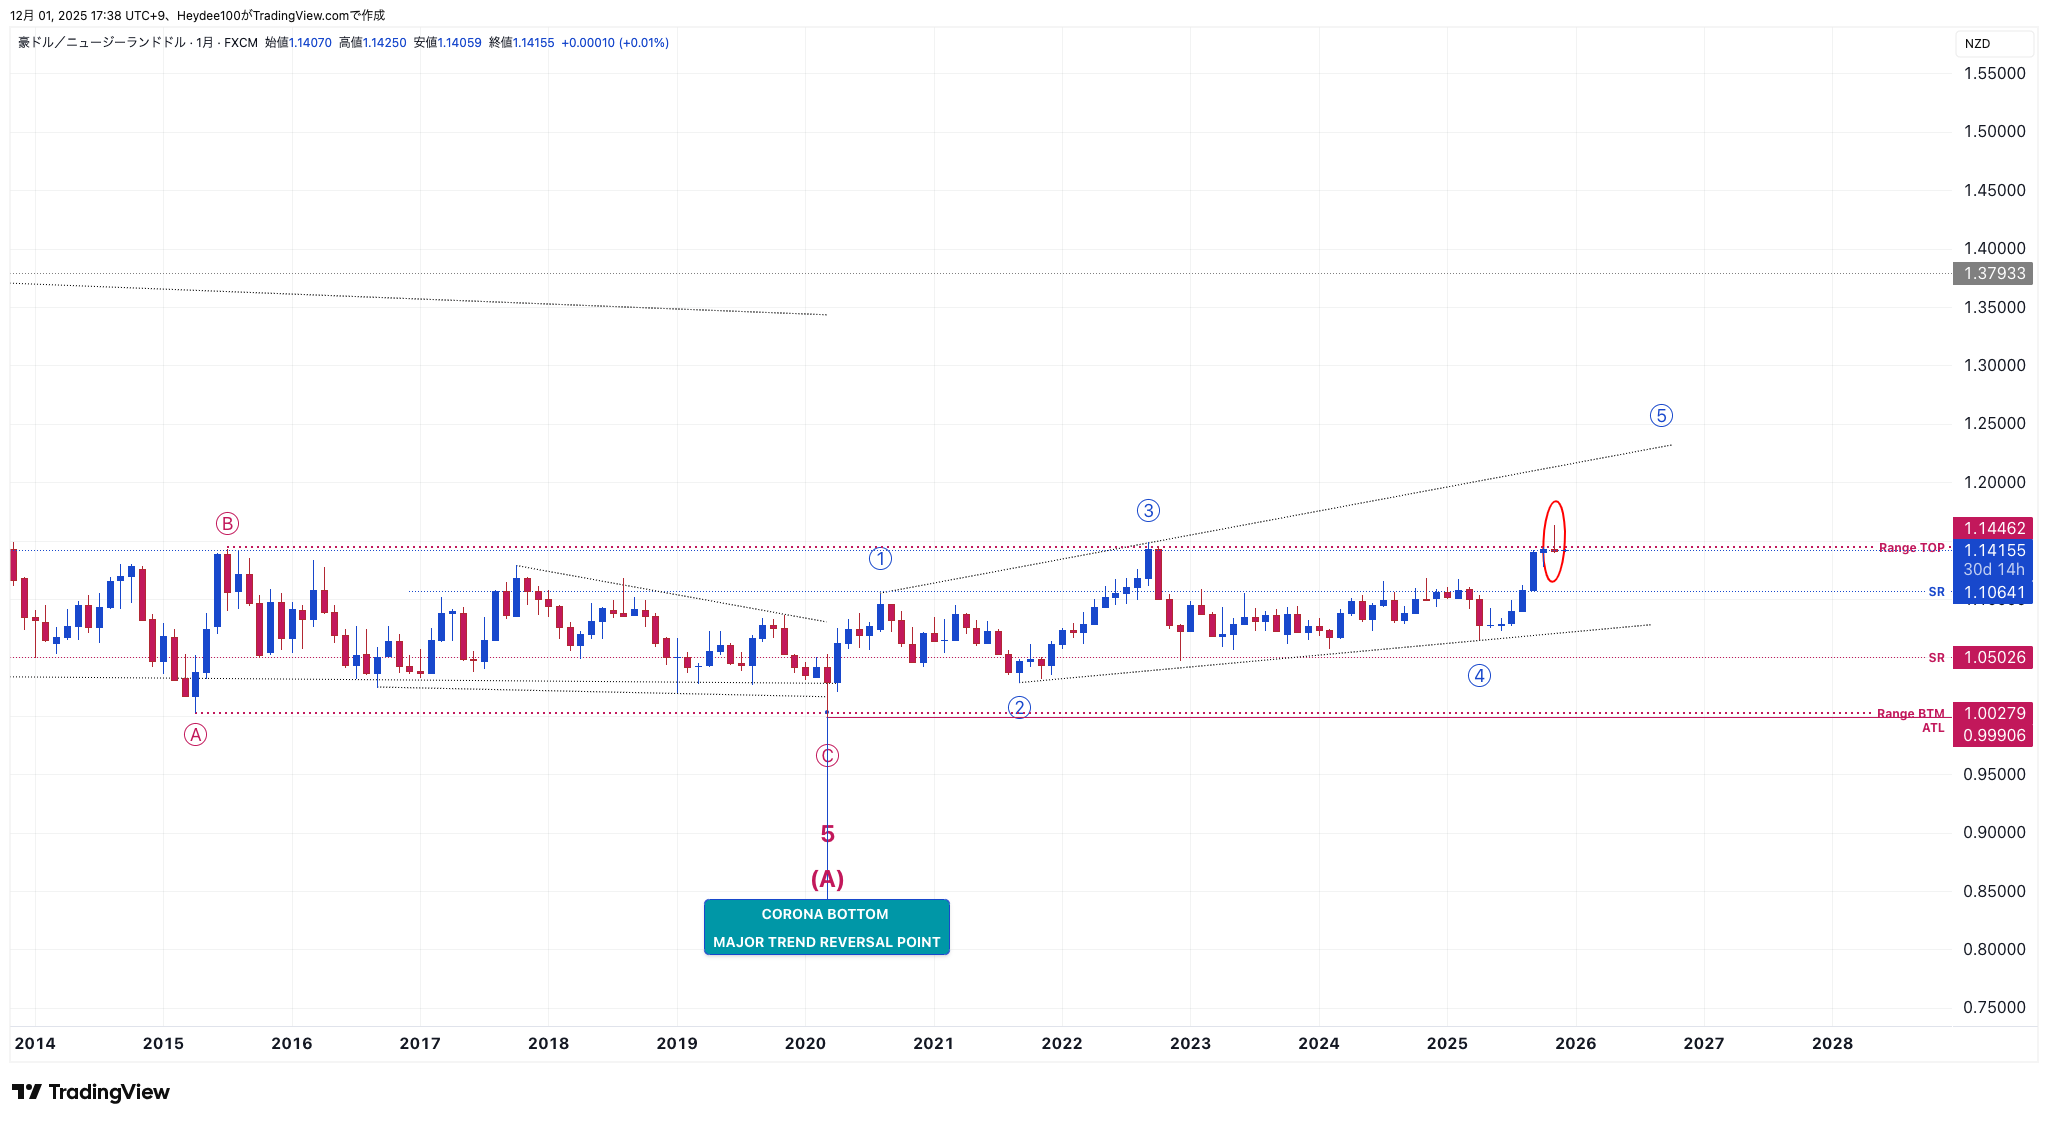2048x1122 pixels.
Task: Click the symbol title 豪ドル／ニュージーランドドル
Action: (x=102, y=43)
